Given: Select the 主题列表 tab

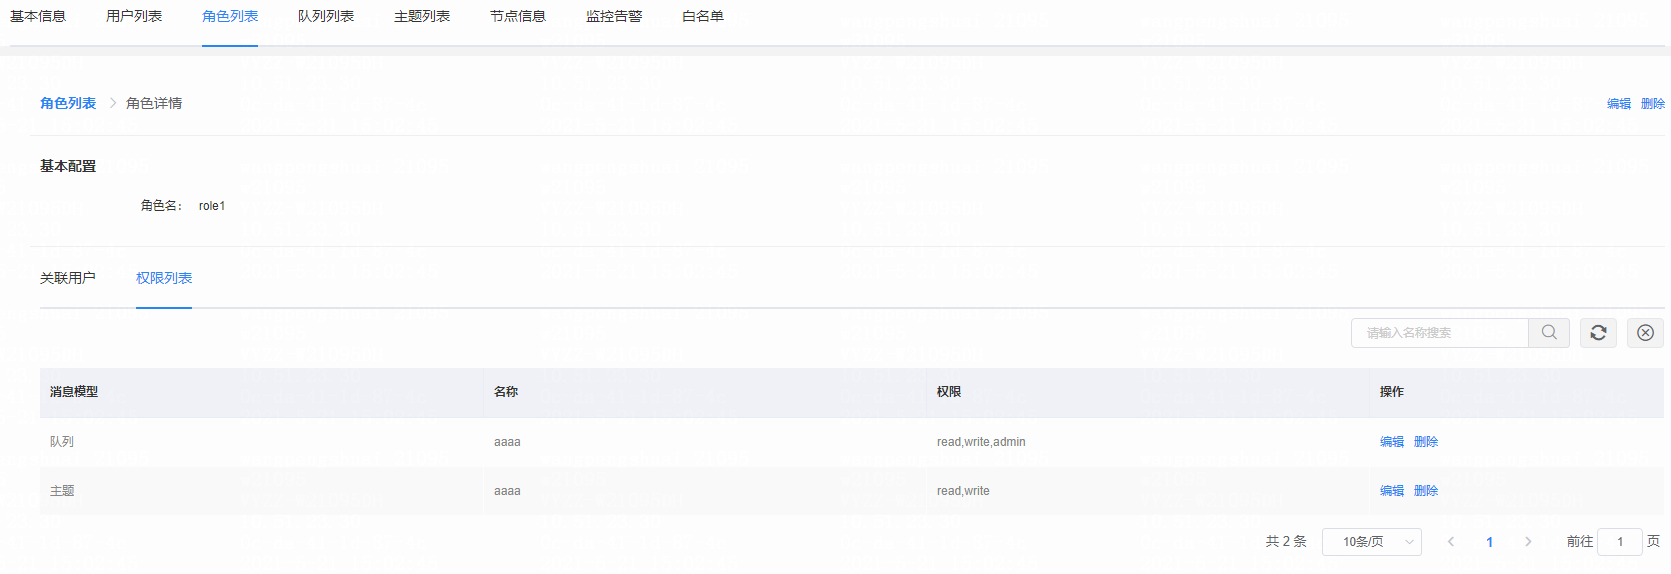Looking at the screenshot, I should point(422,17).
